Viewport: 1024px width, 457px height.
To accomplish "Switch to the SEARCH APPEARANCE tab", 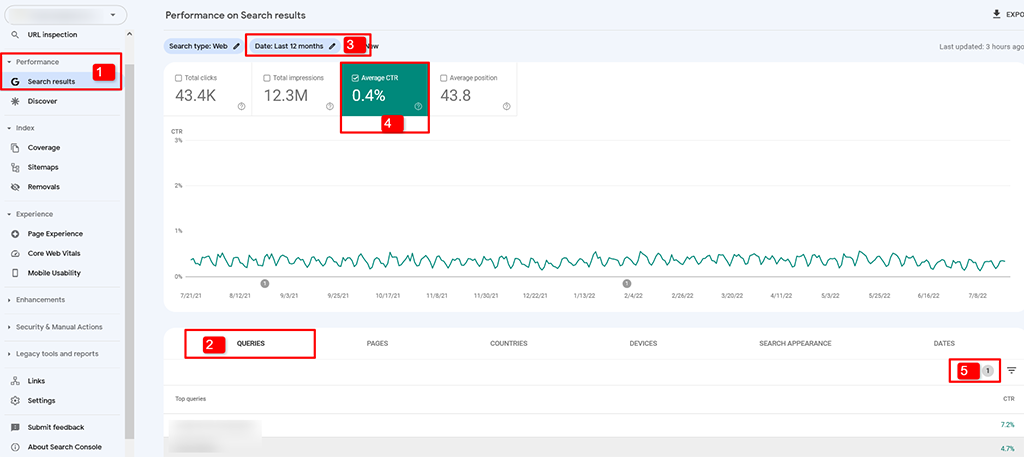I will [x=795, y=343].
